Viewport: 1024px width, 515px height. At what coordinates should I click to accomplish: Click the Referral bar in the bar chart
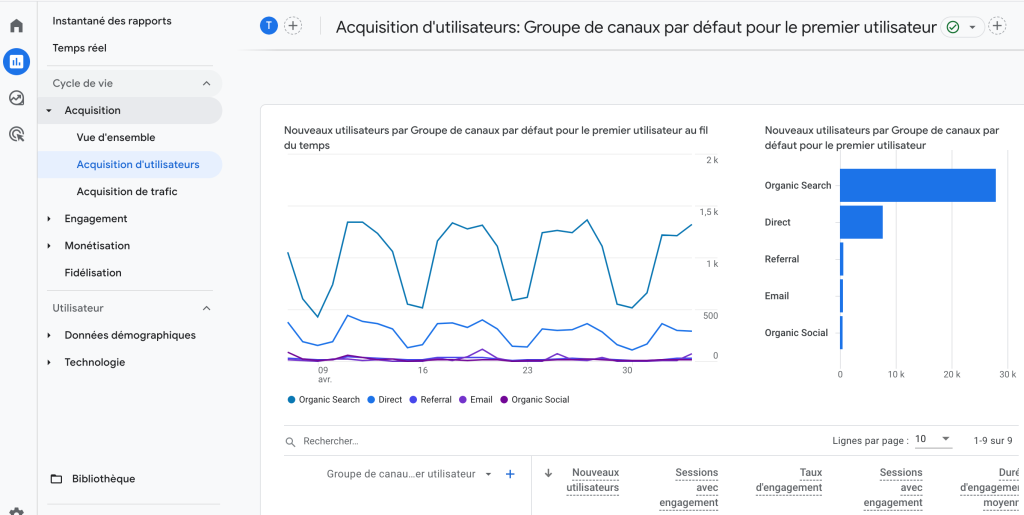pos(842,259)
